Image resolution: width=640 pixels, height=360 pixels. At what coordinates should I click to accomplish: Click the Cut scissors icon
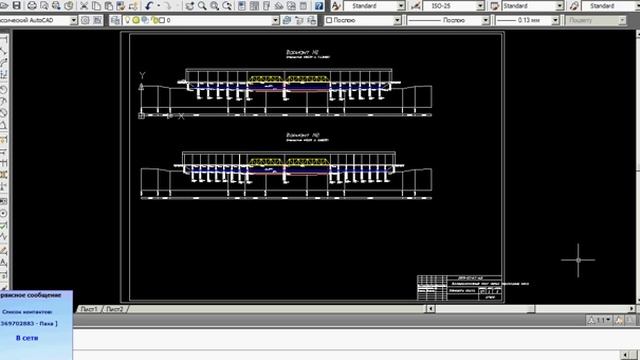[x=84, y=6]
